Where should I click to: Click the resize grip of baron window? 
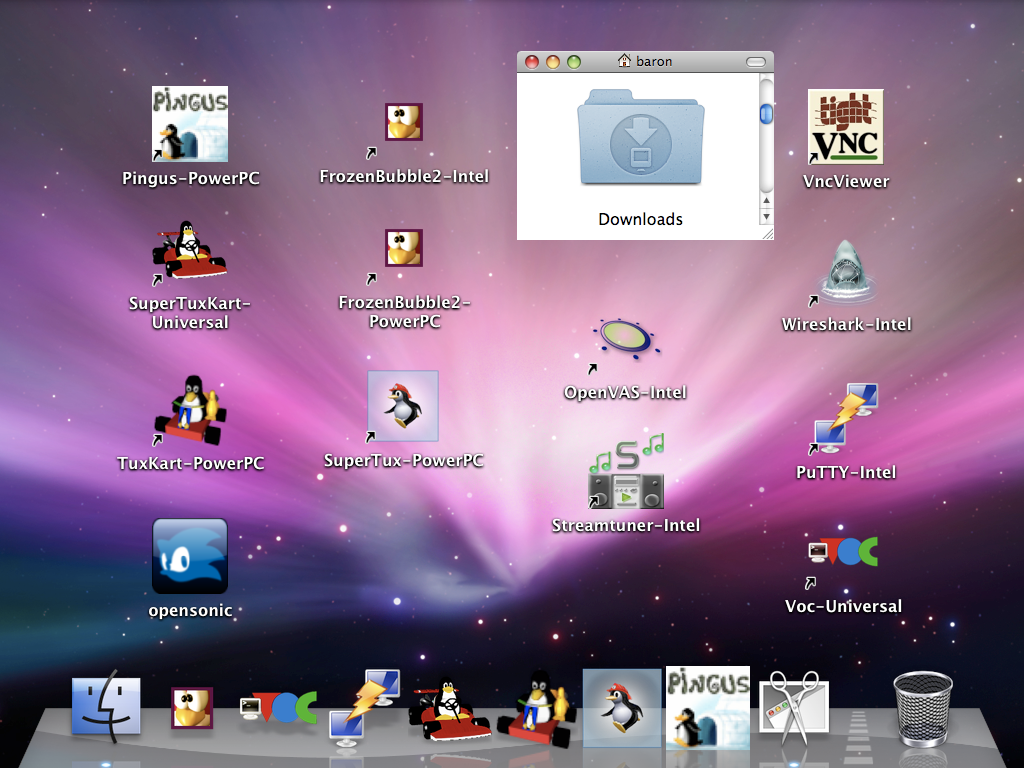click(x=767, y=233)
